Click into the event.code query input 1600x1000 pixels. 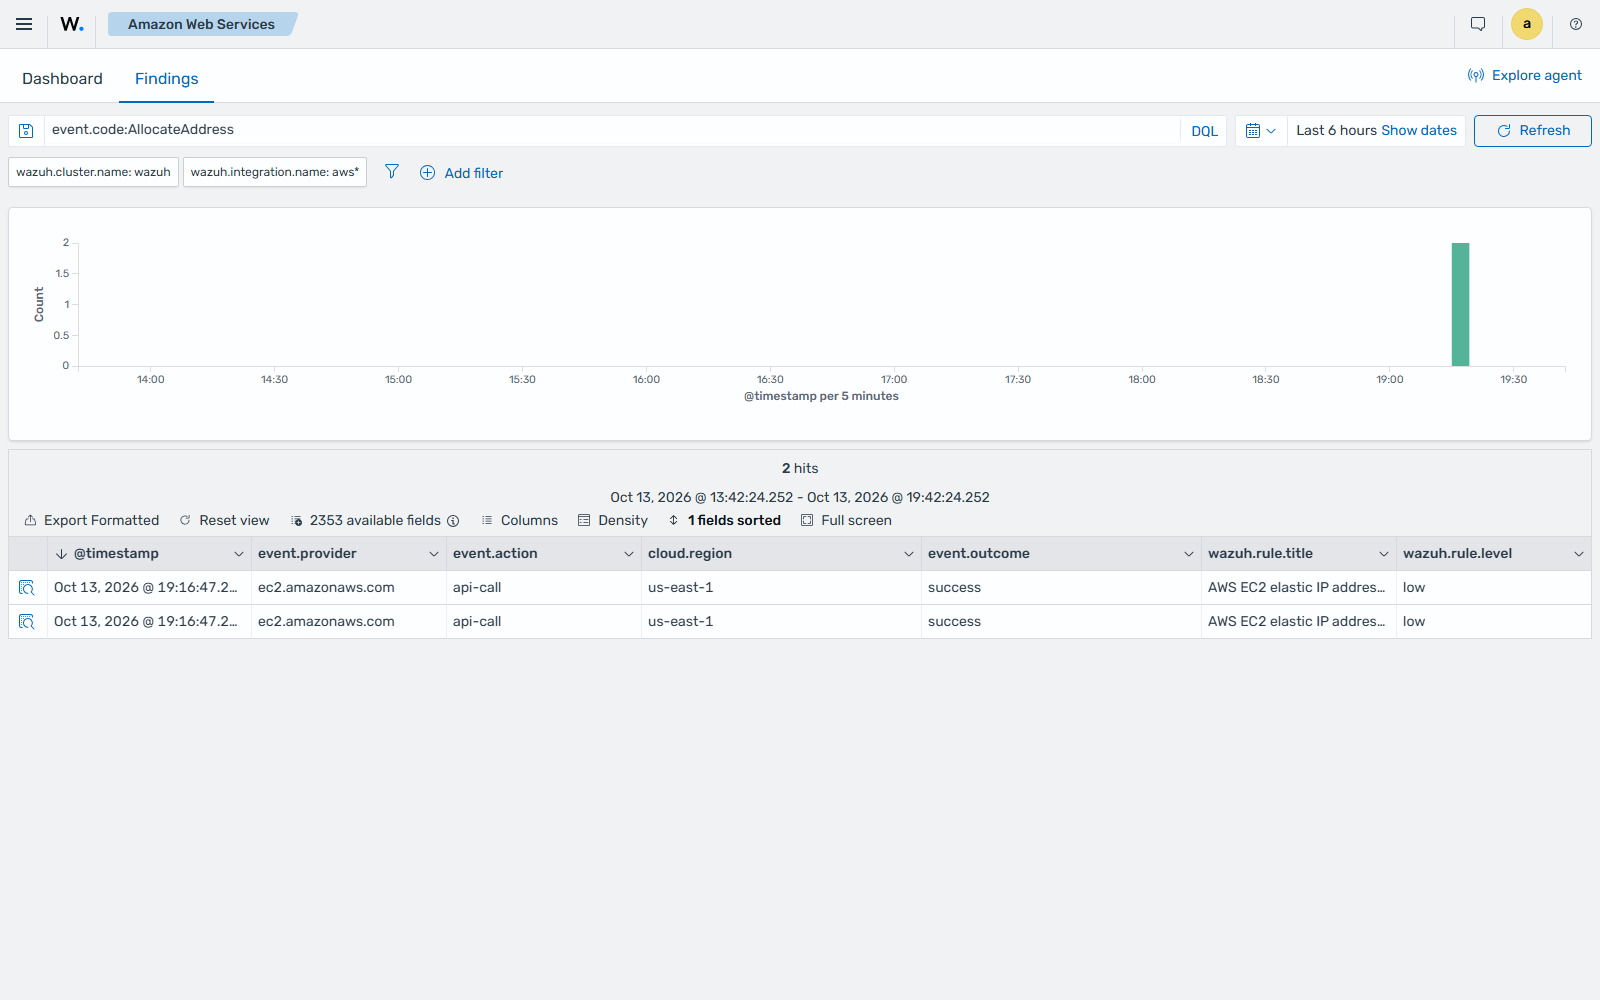coord(612,130)
